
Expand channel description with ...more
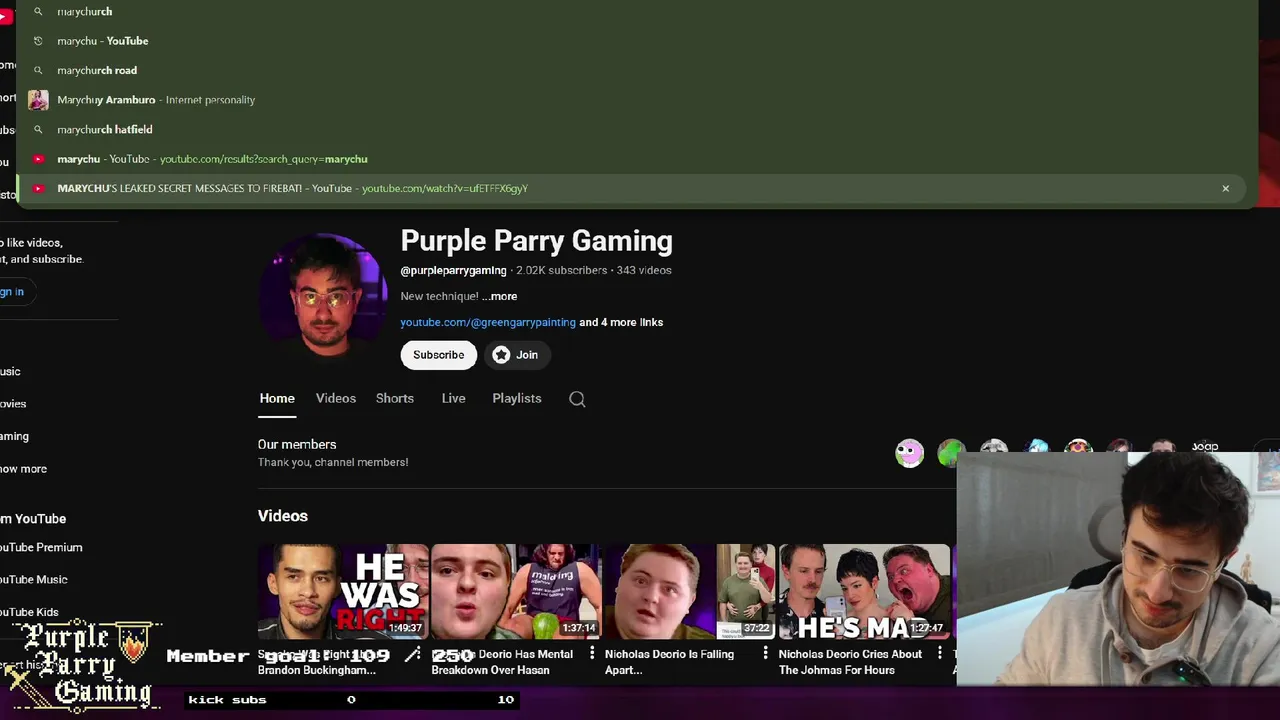[499, 296]
